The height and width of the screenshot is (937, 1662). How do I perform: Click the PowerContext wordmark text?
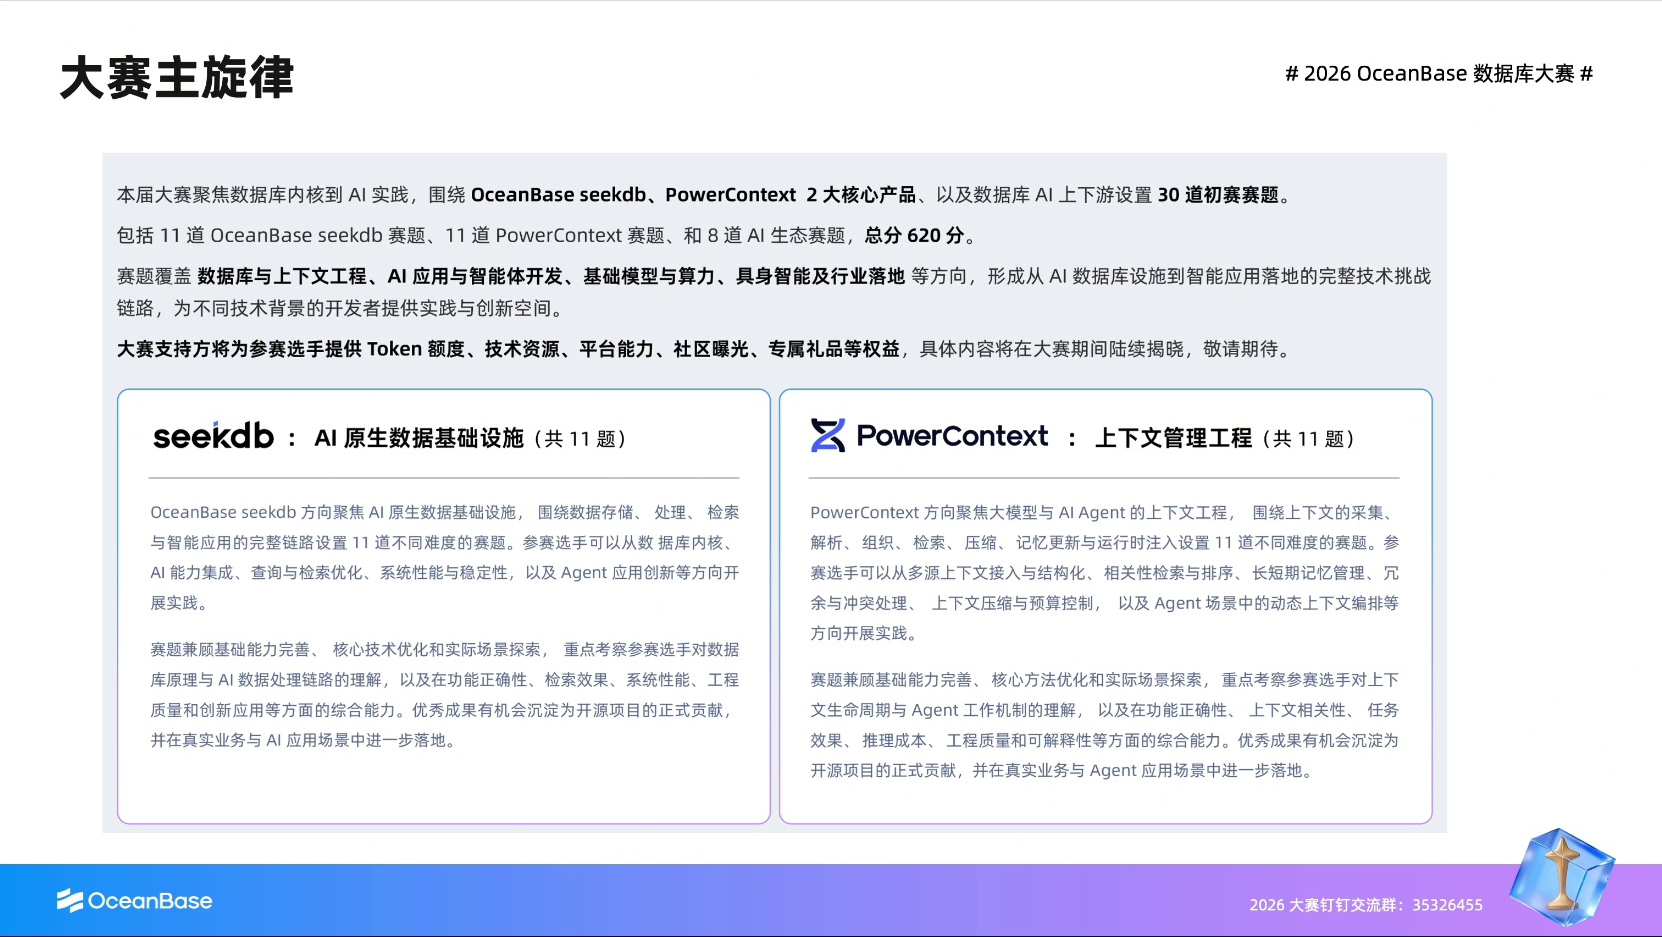[x=952, y=436]
